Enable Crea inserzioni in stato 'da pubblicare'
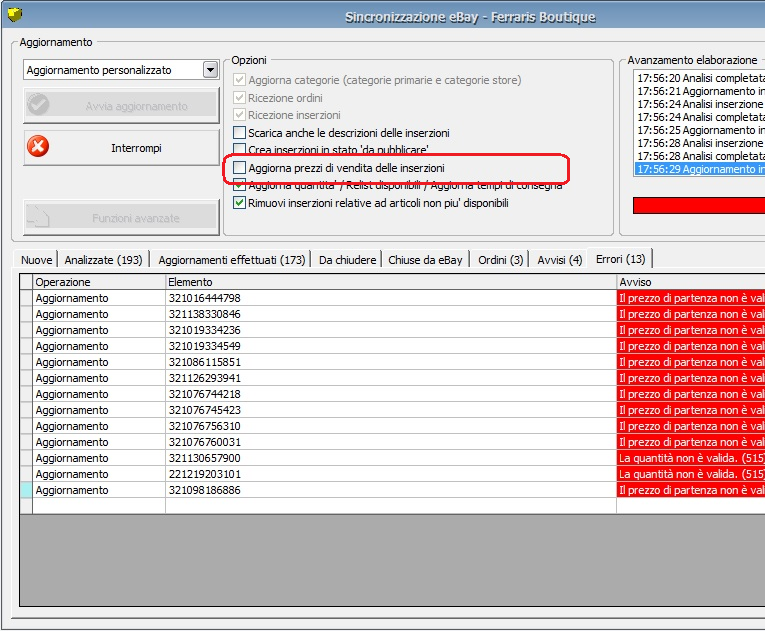 pos(239,148)
